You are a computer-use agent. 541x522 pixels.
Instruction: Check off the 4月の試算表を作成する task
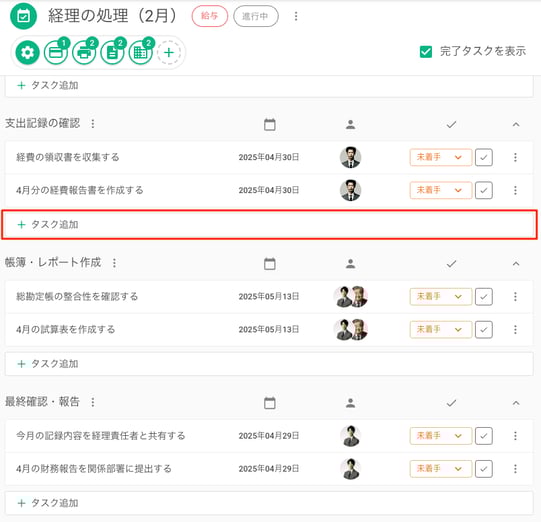pyautogui.click(x=483, y=329)
